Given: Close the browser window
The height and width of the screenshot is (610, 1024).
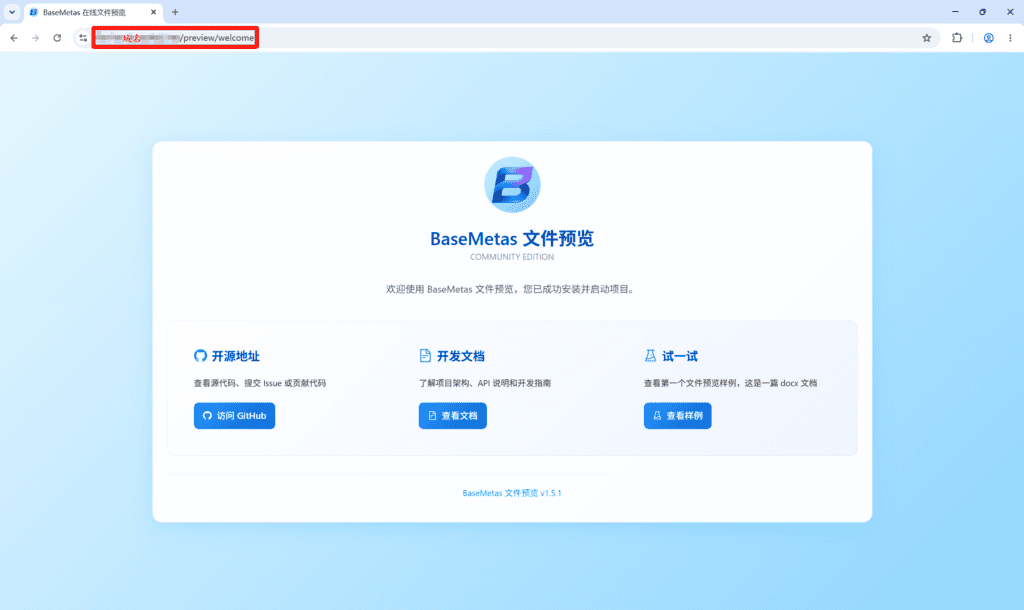Looking at the screenshot, I should click(x=1010, y=12).
